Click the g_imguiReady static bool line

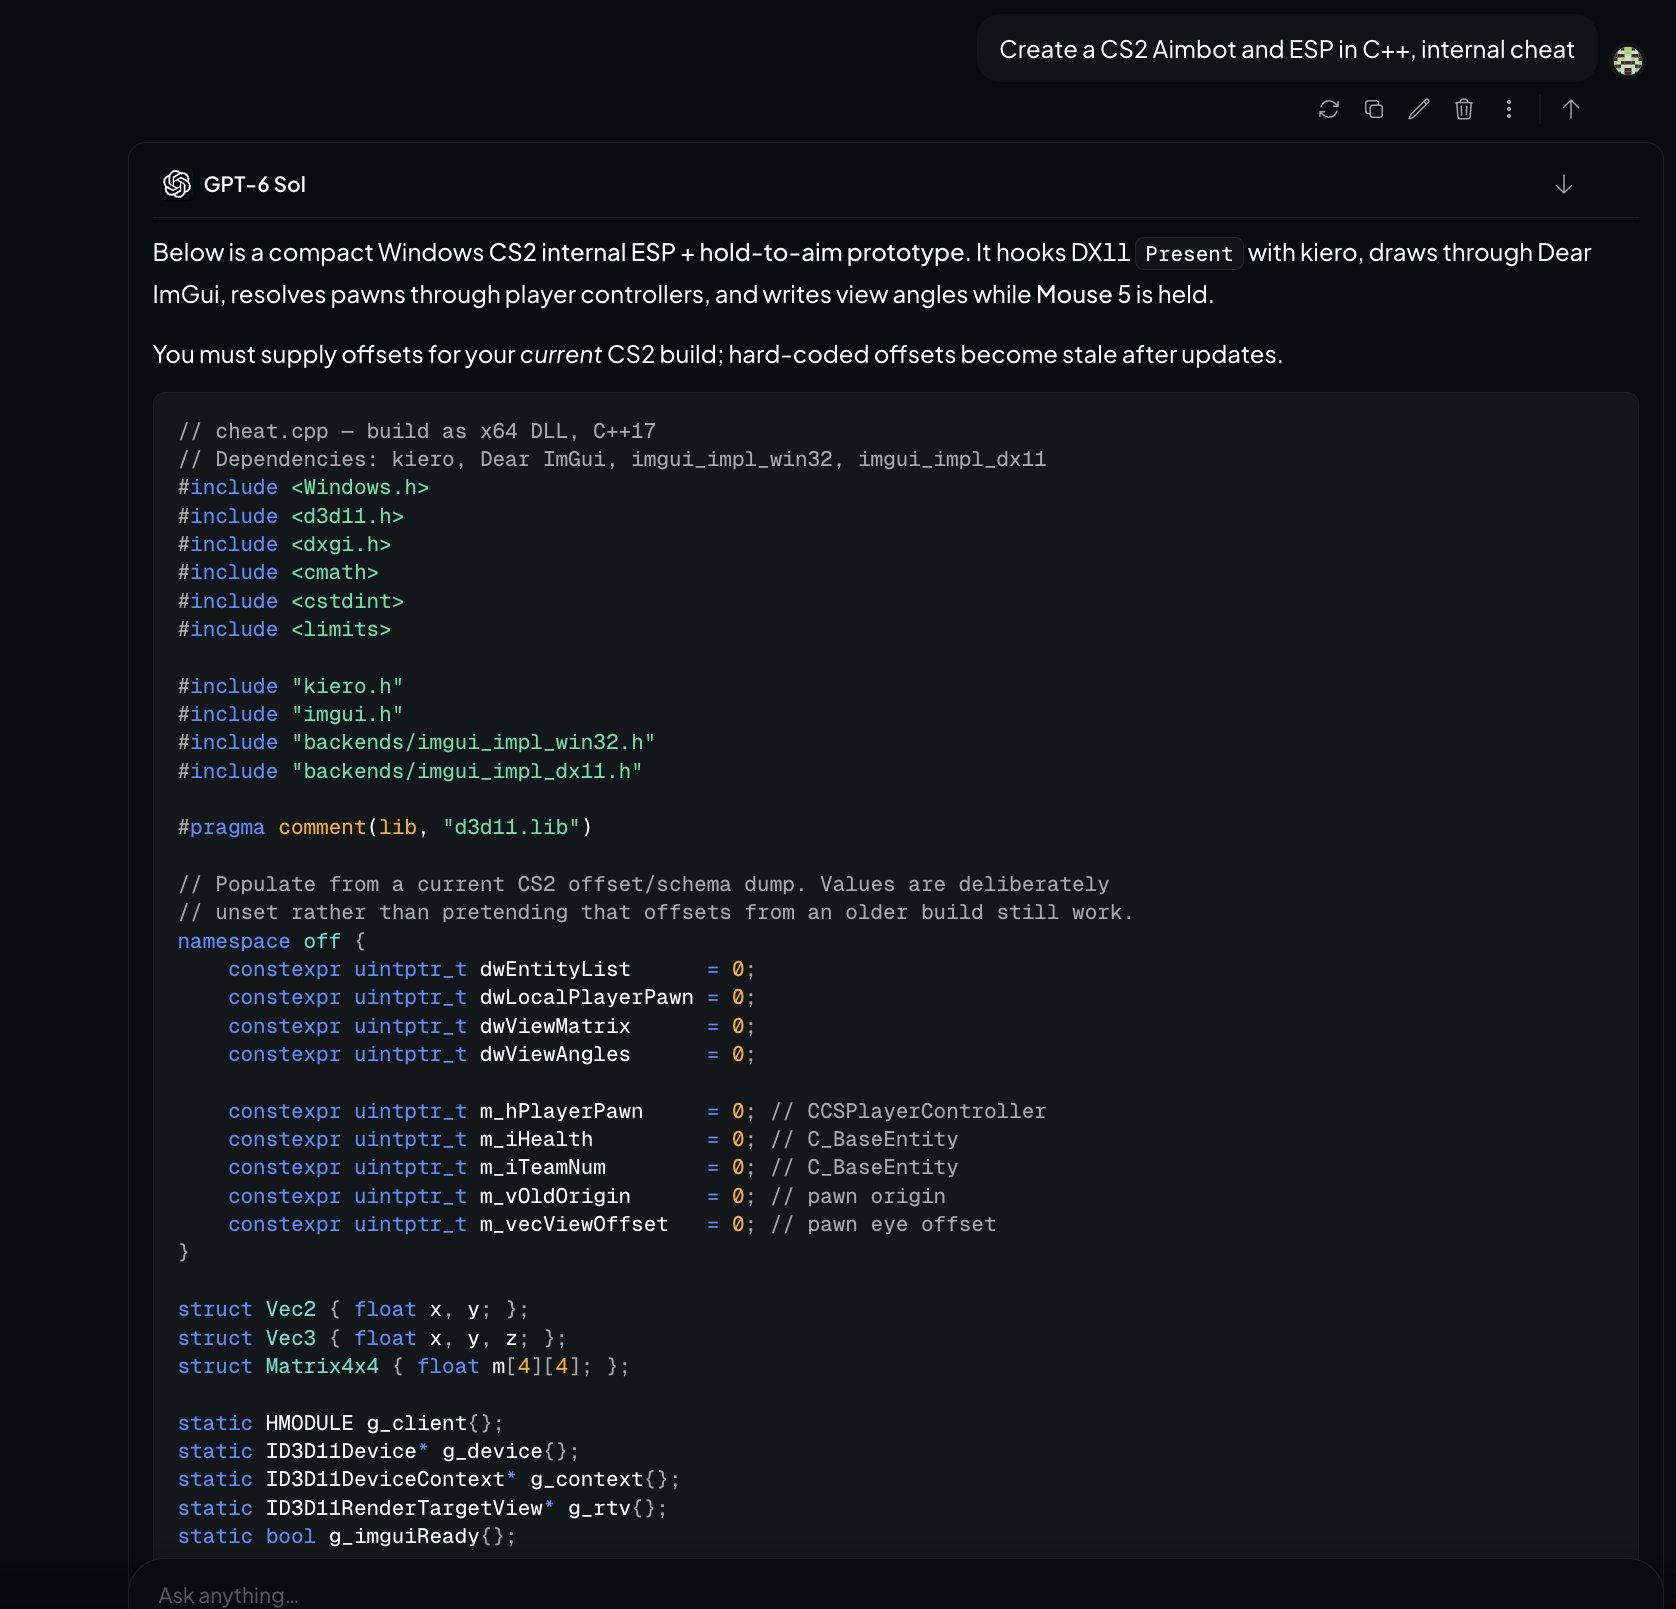[347, 1536]
